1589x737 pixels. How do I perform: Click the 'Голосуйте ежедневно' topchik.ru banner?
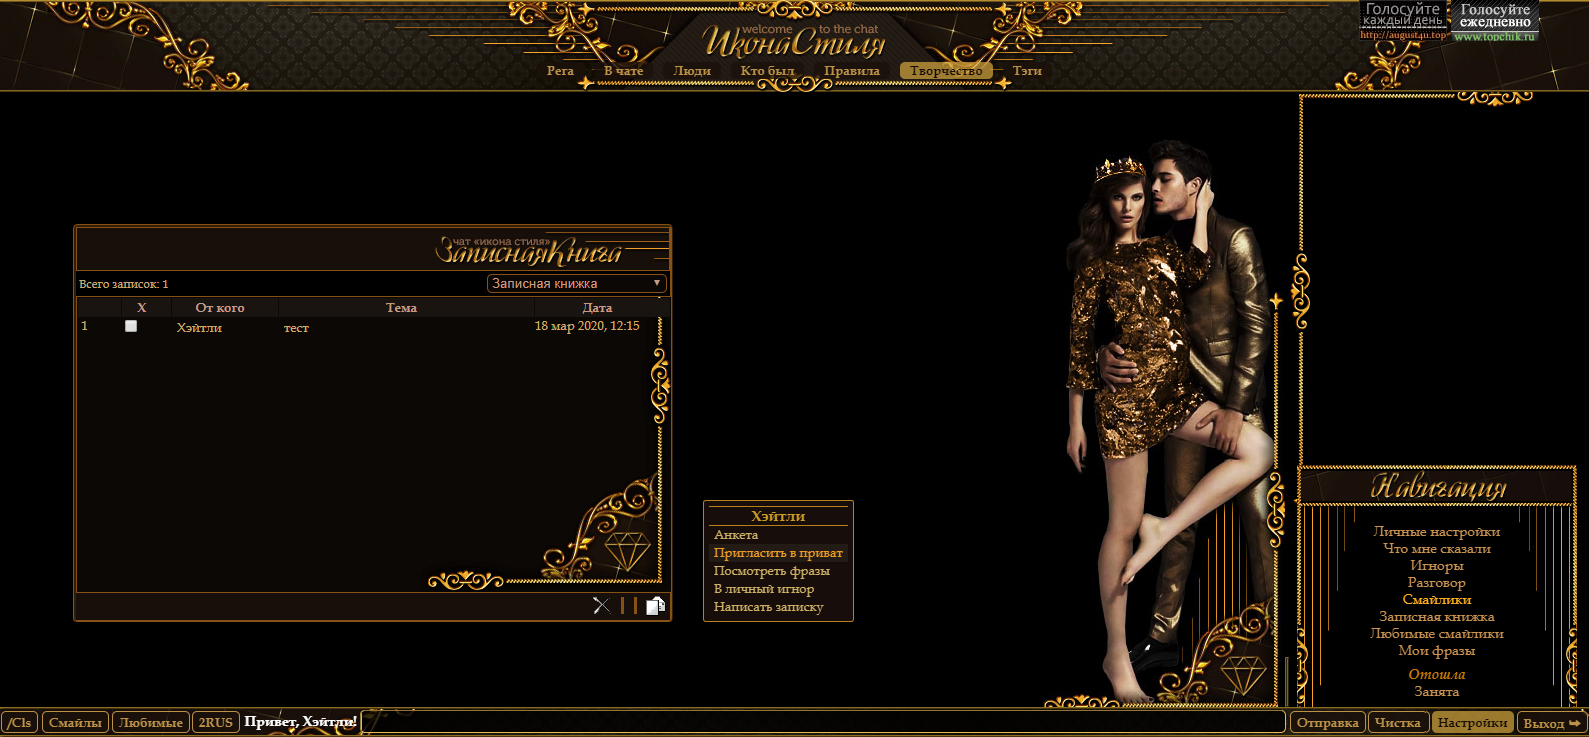[1495, 21]
